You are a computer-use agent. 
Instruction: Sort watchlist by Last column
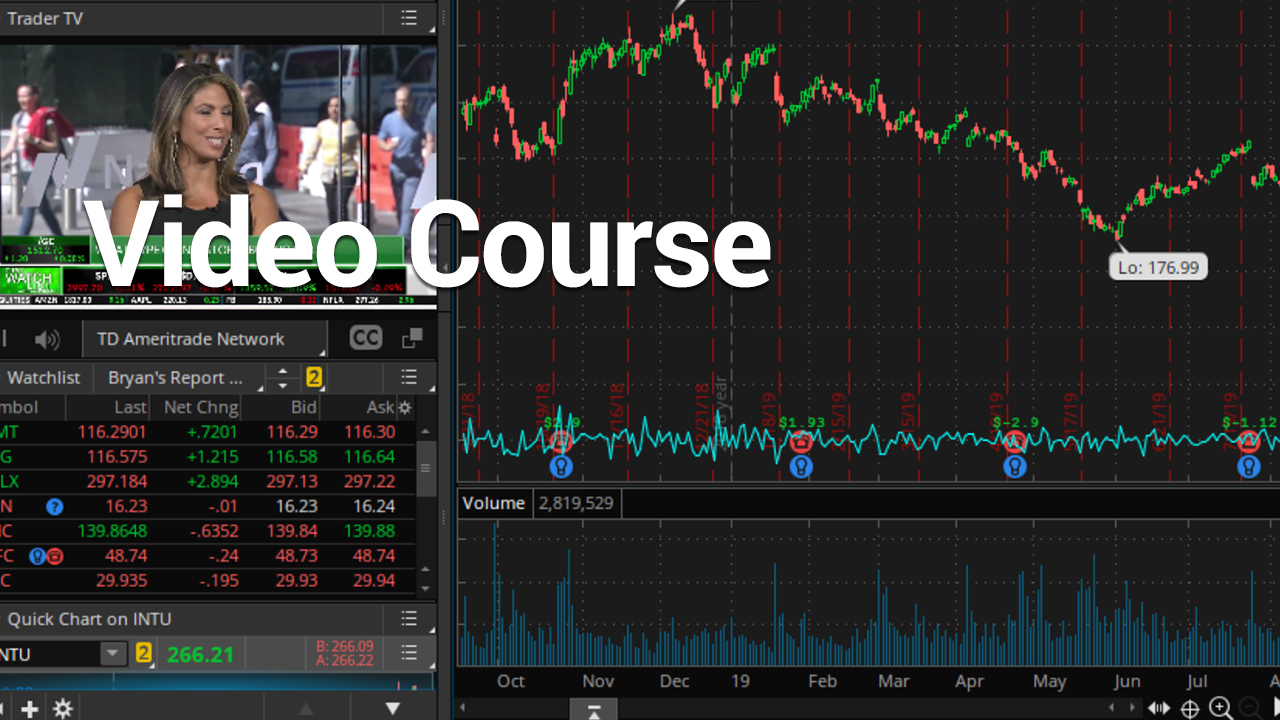click(x=130, y=407)
